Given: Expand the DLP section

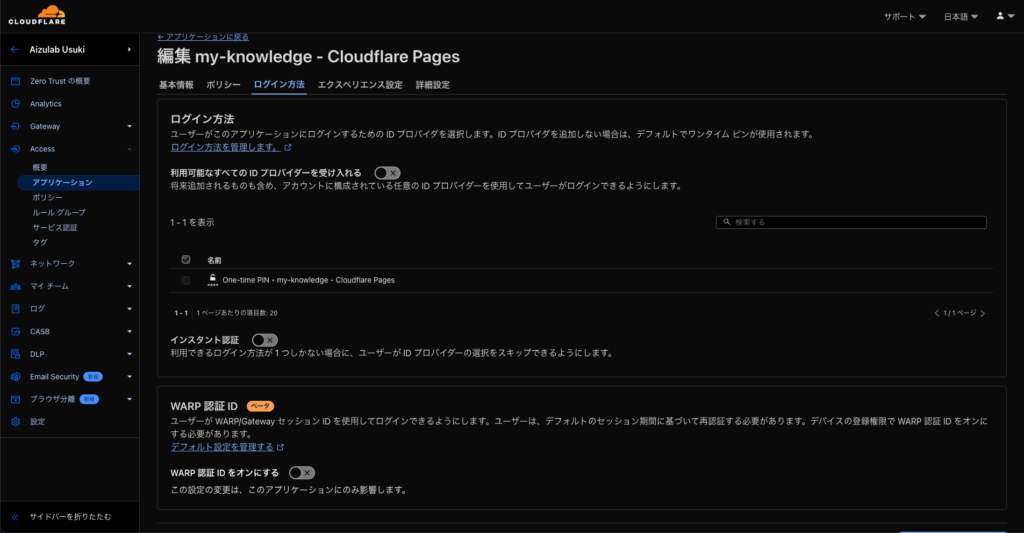Looking at the screenshot, I should click(x=129, y=354).
